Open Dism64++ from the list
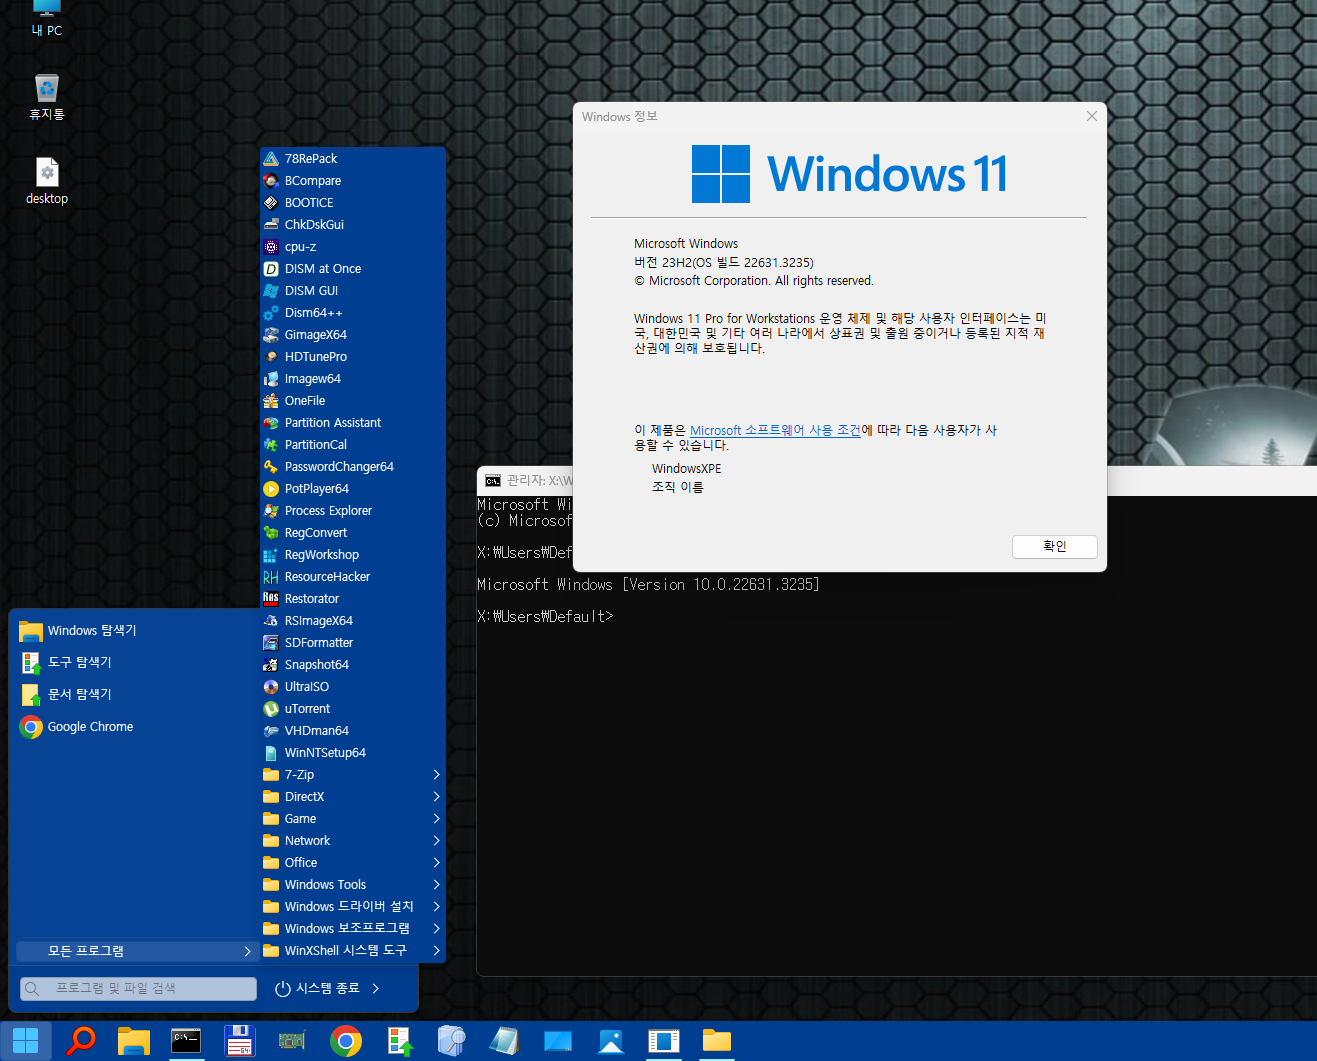The image size is (1317, 1061). [352, 312]
